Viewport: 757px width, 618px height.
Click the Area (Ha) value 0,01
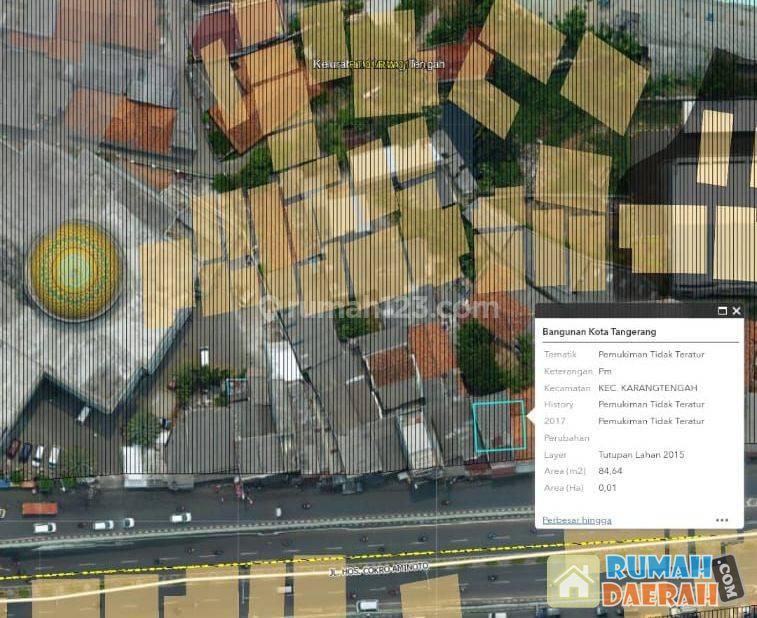pyautogui.click(x=607, y=487)
